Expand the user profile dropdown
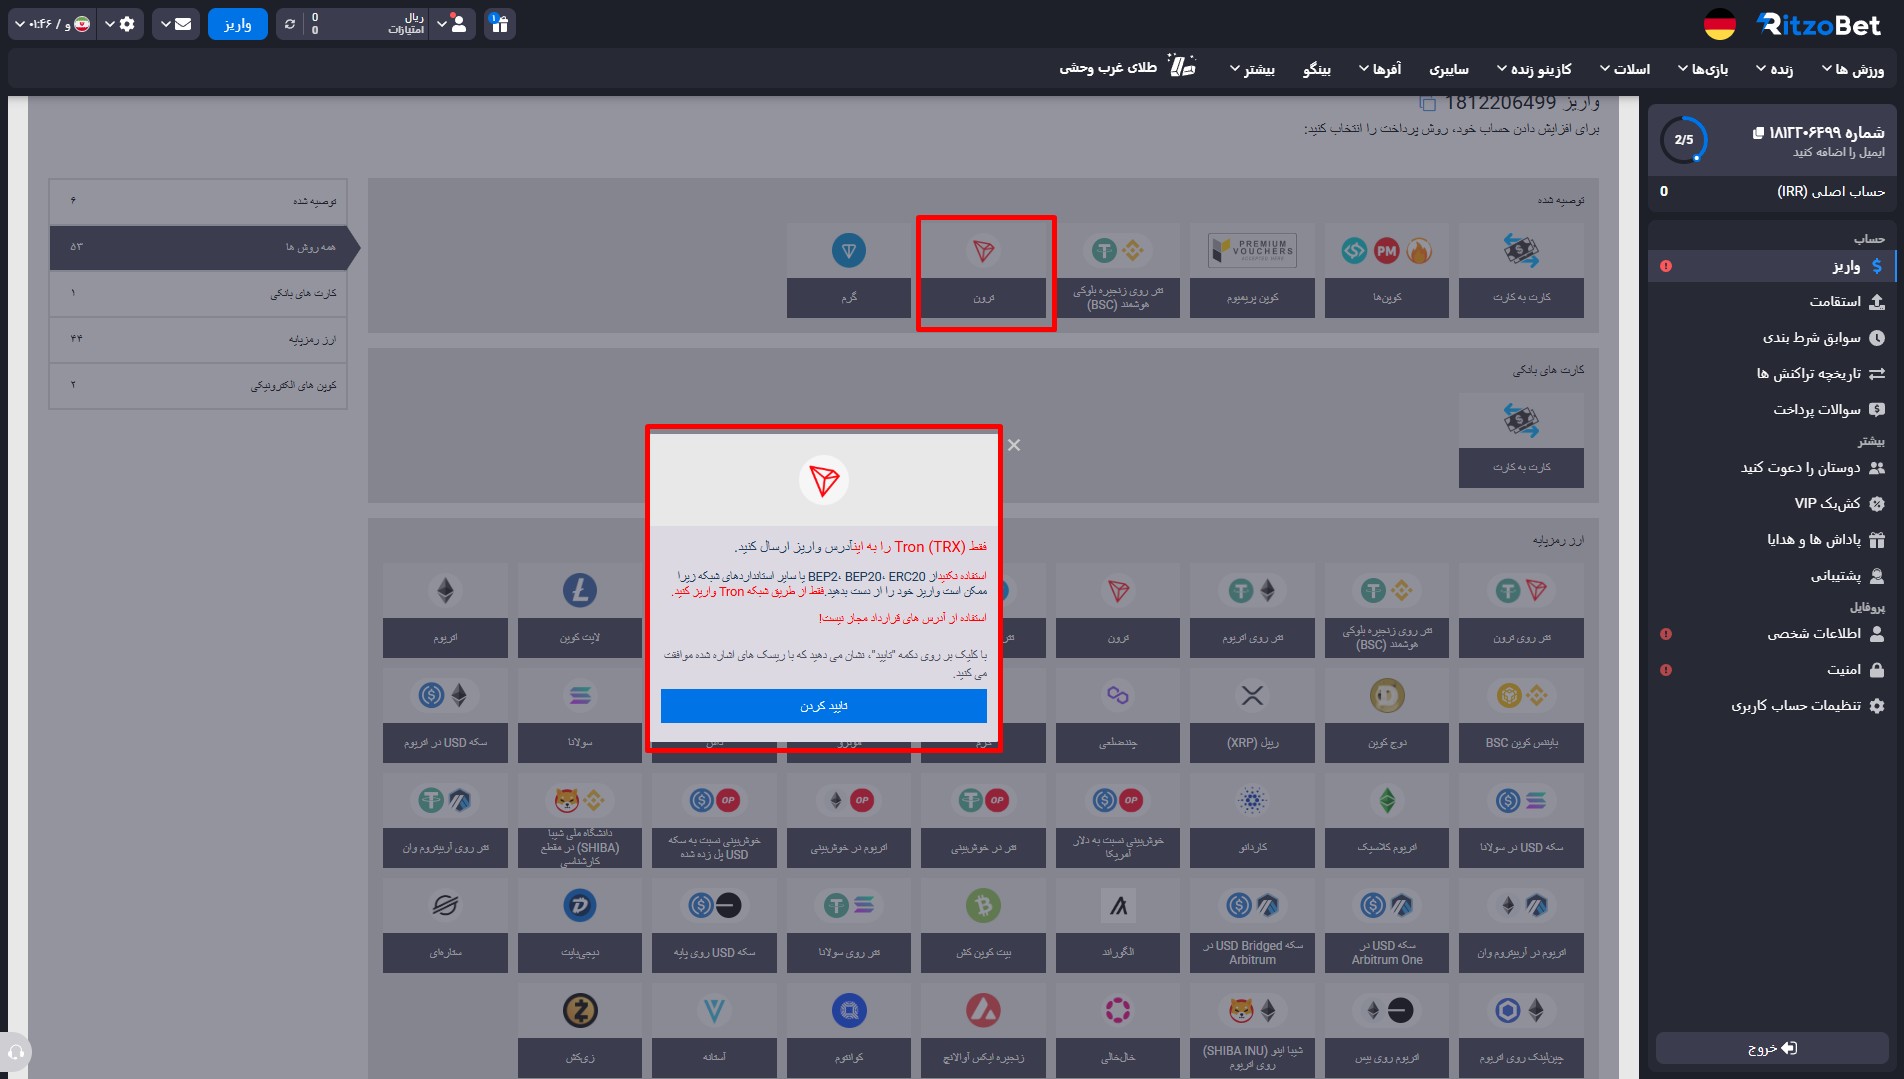The height and width of the screenshot is (1079, 1904). point(451,24)
